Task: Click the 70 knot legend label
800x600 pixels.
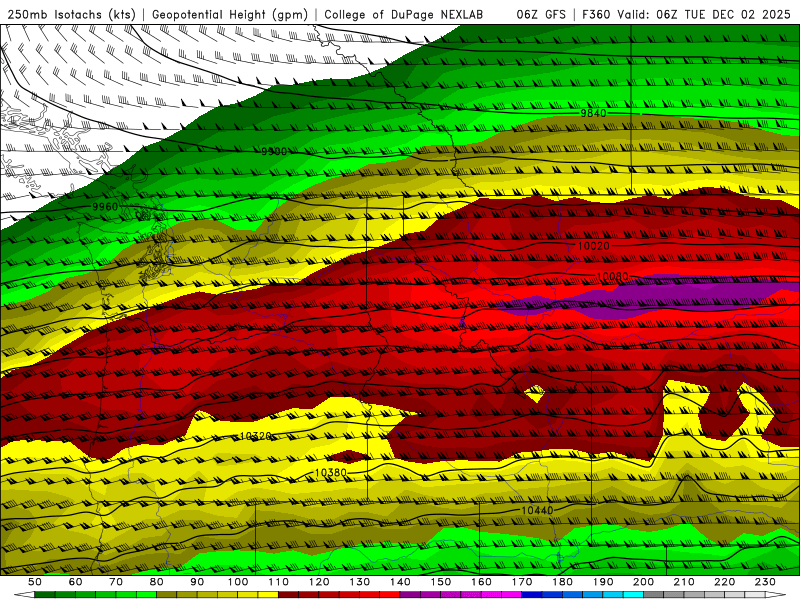Action: 116,582
